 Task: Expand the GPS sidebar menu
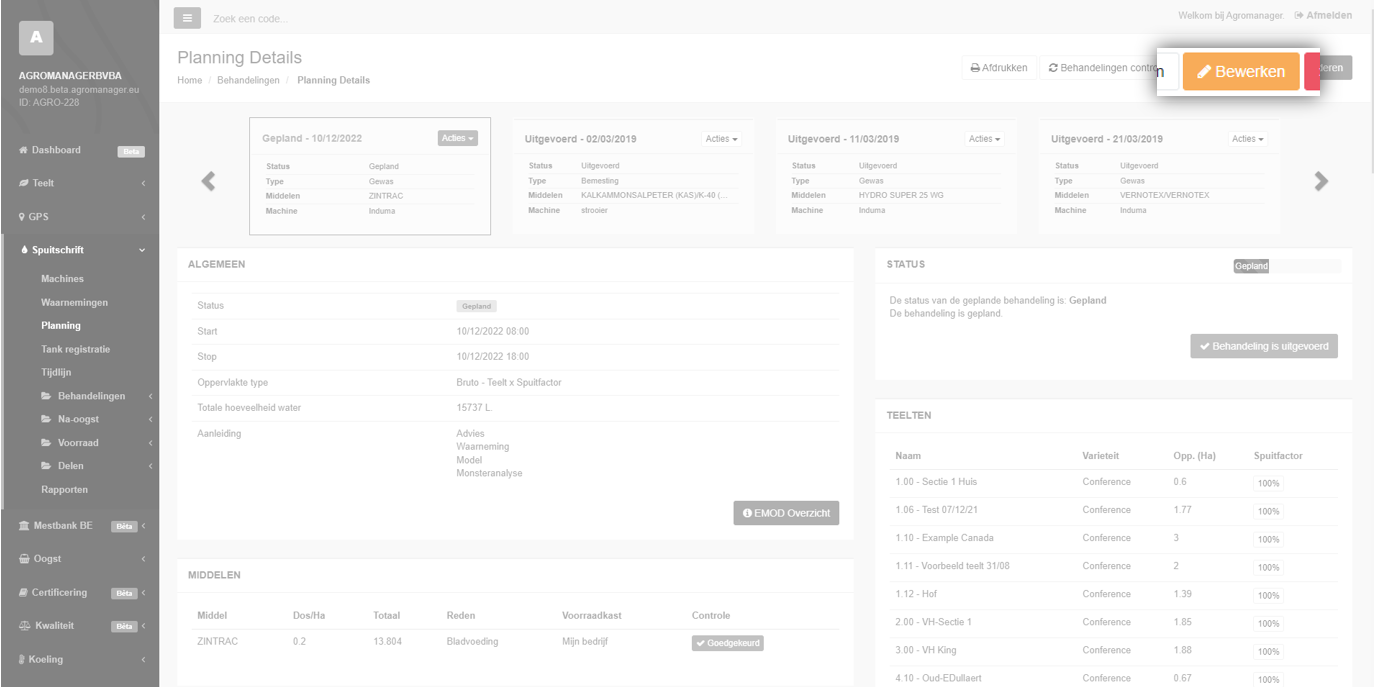click(80, 216)
